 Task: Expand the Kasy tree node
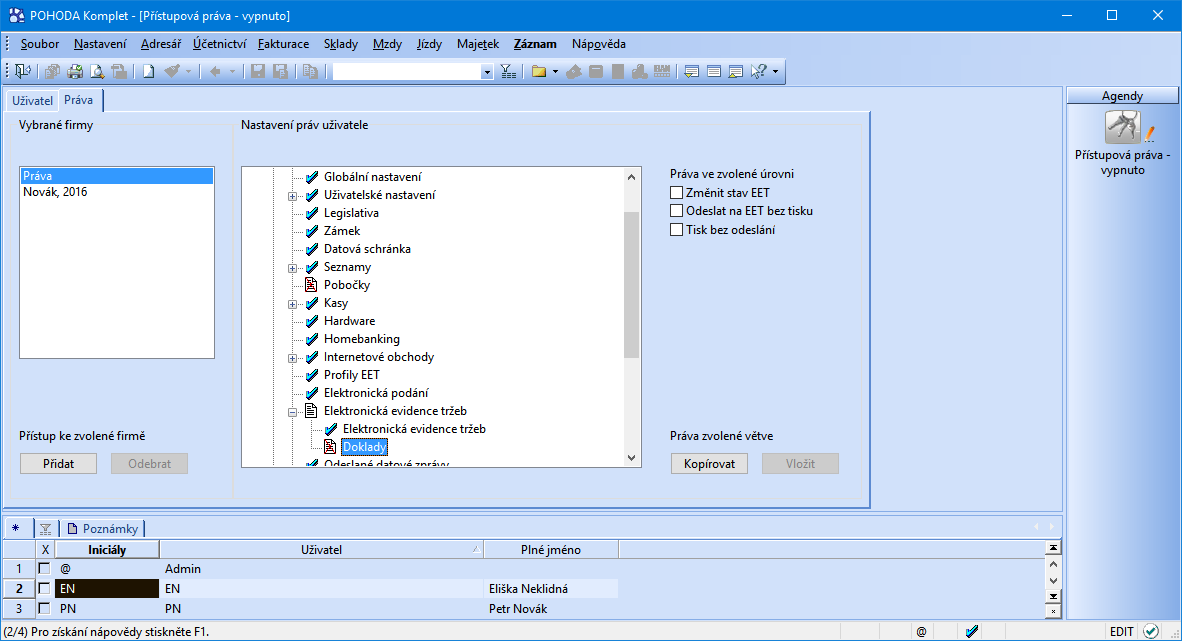(292, 304)
